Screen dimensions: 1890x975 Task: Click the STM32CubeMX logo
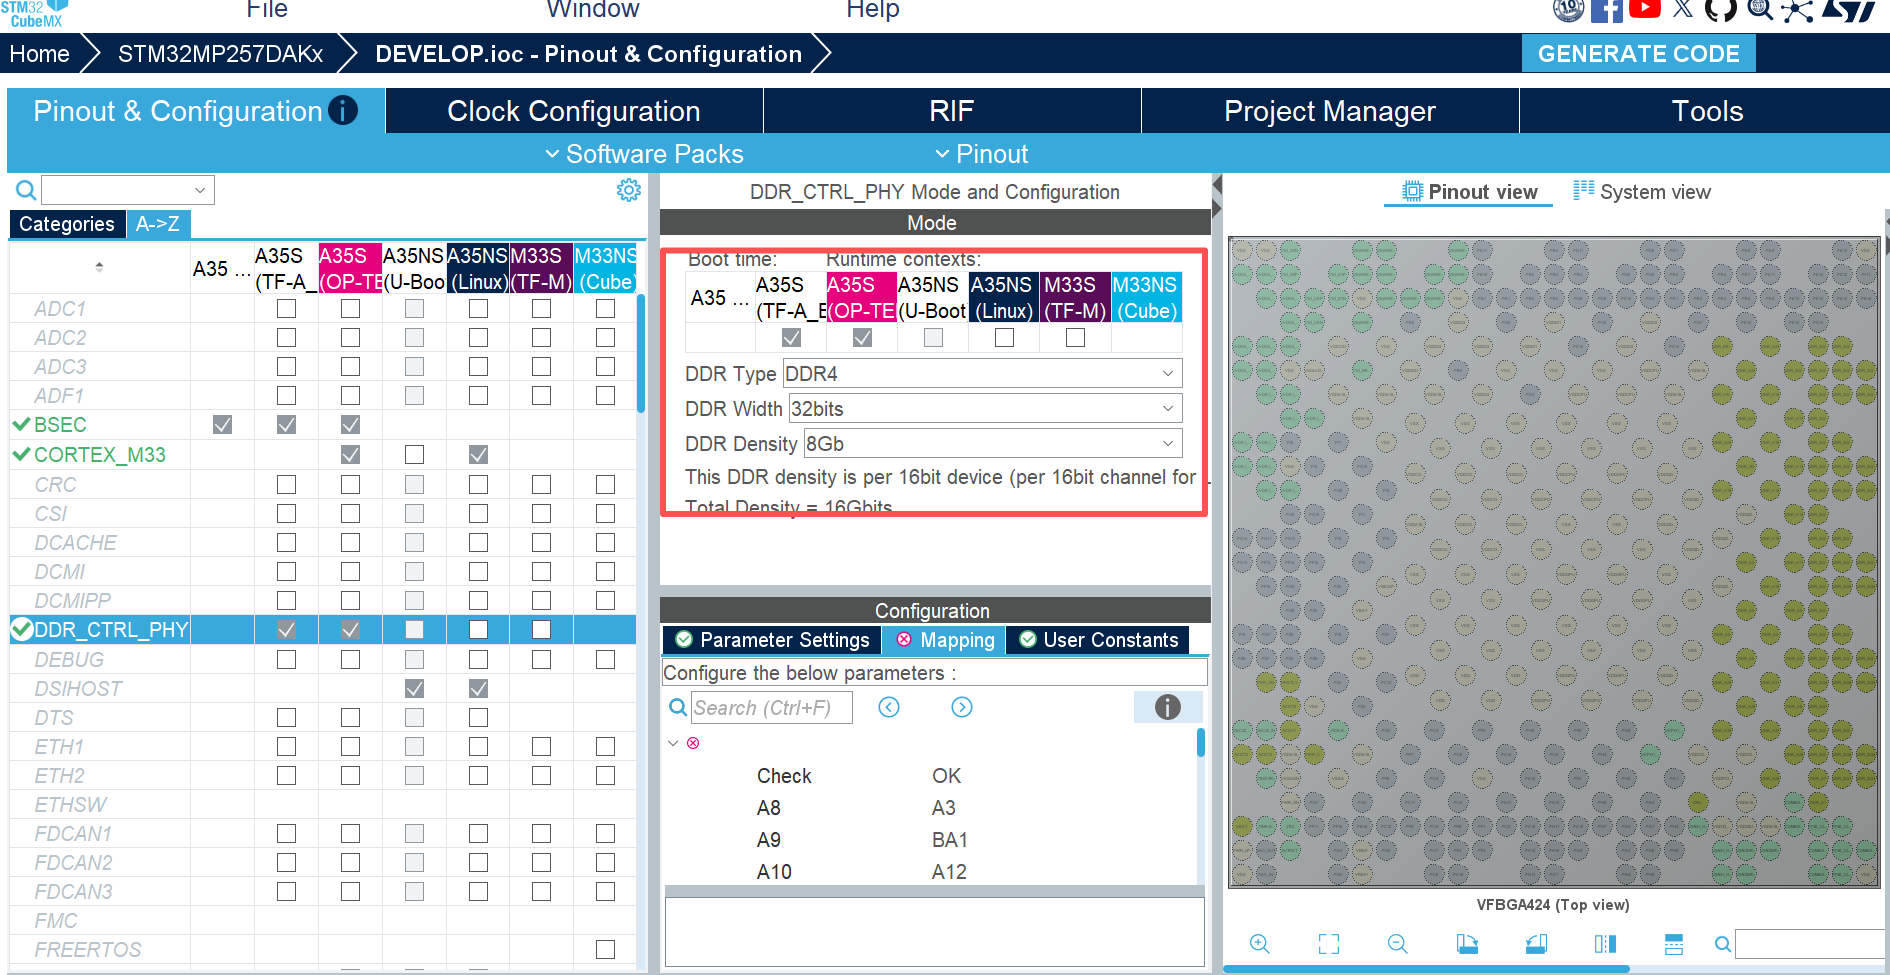click(x=34, y=13)
